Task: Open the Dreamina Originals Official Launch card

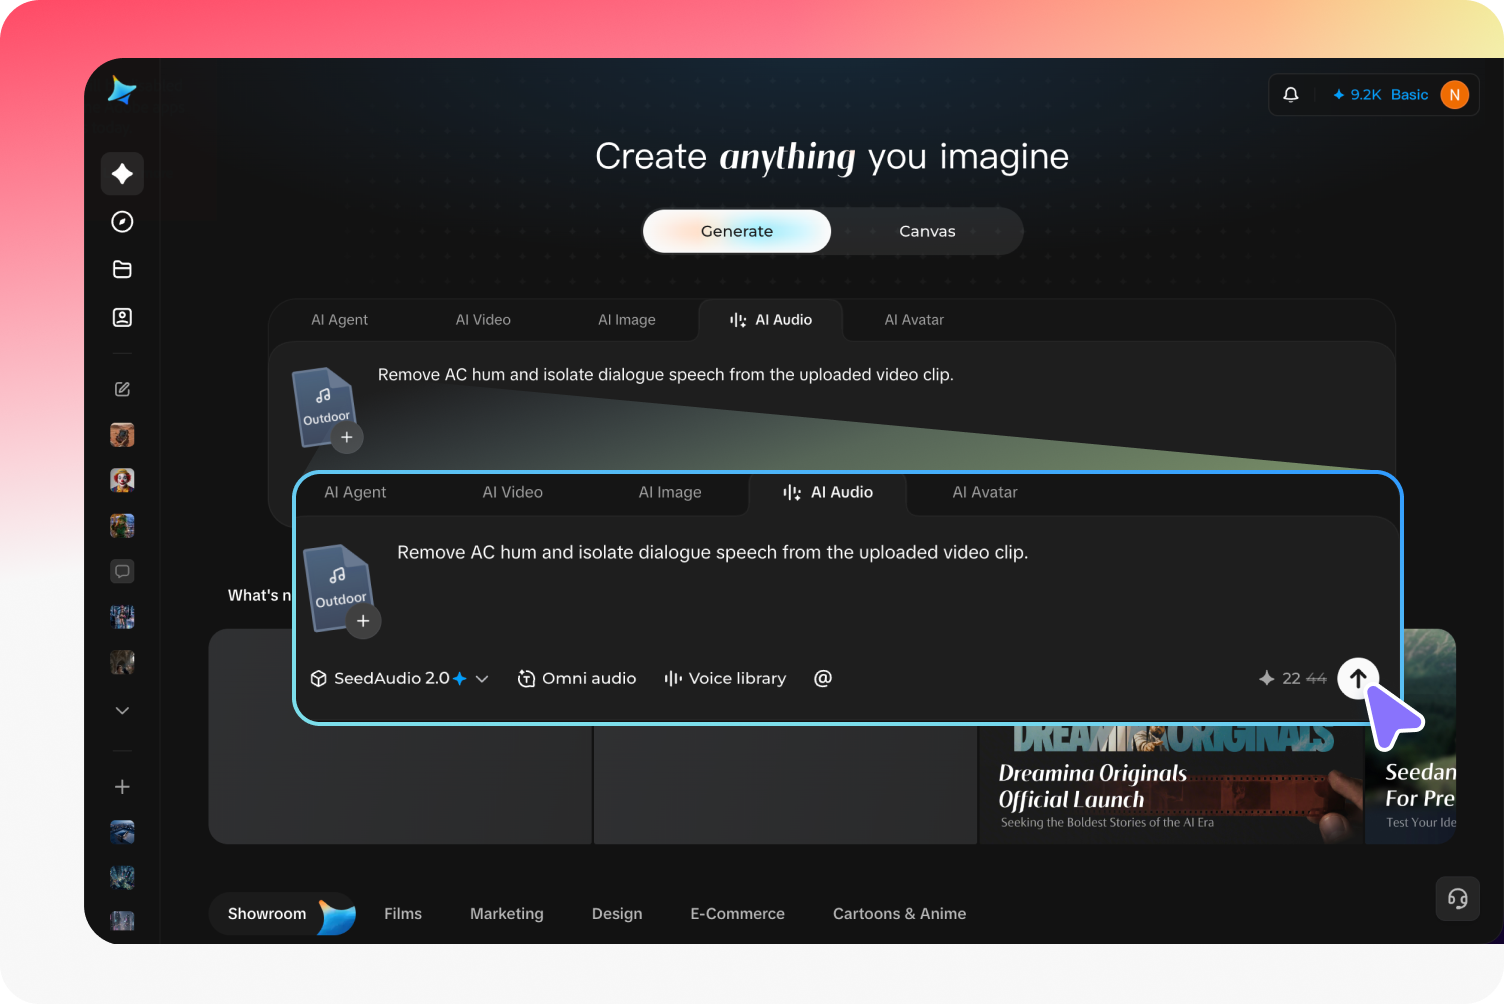Action: 1171,785
